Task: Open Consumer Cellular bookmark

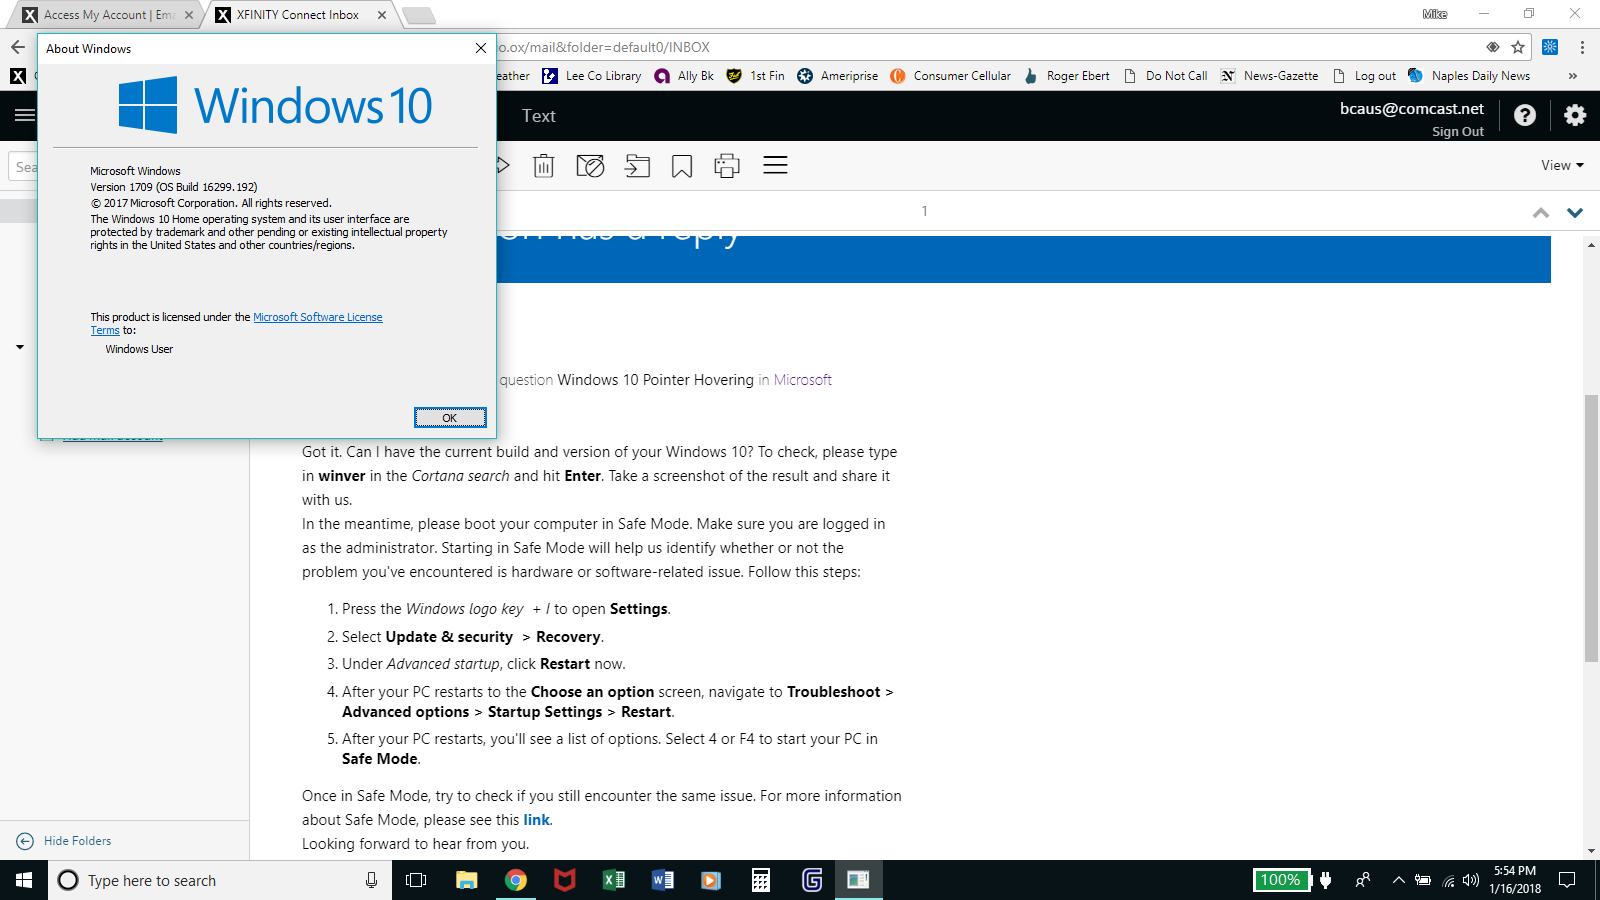Action: point(951,76)
